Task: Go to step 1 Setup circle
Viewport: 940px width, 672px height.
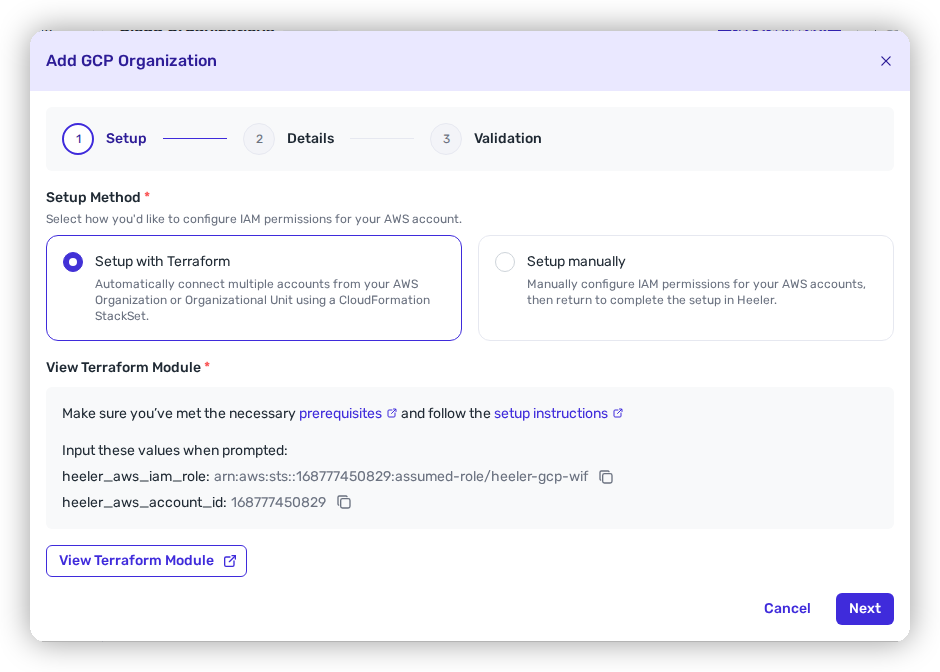Action: pyautogui.click(x=78, y=139)
